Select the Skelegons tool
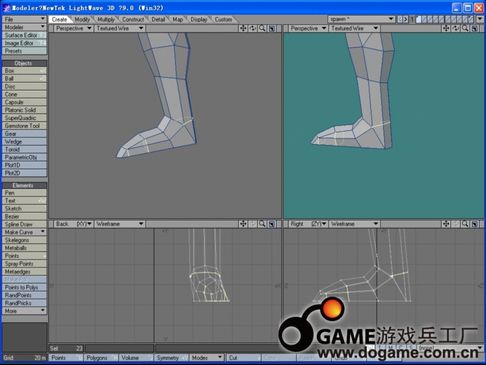The image size is (486, 365). coord(24,240)
